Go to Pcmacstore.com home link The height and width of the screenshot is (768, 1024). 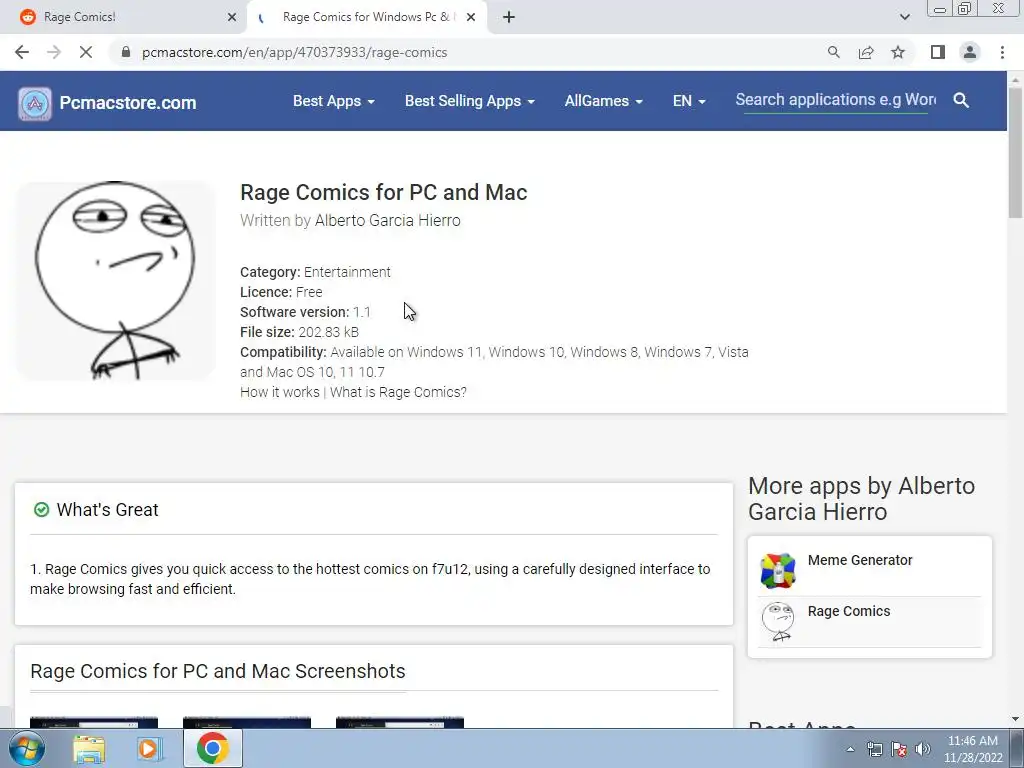tap(128, 103)
